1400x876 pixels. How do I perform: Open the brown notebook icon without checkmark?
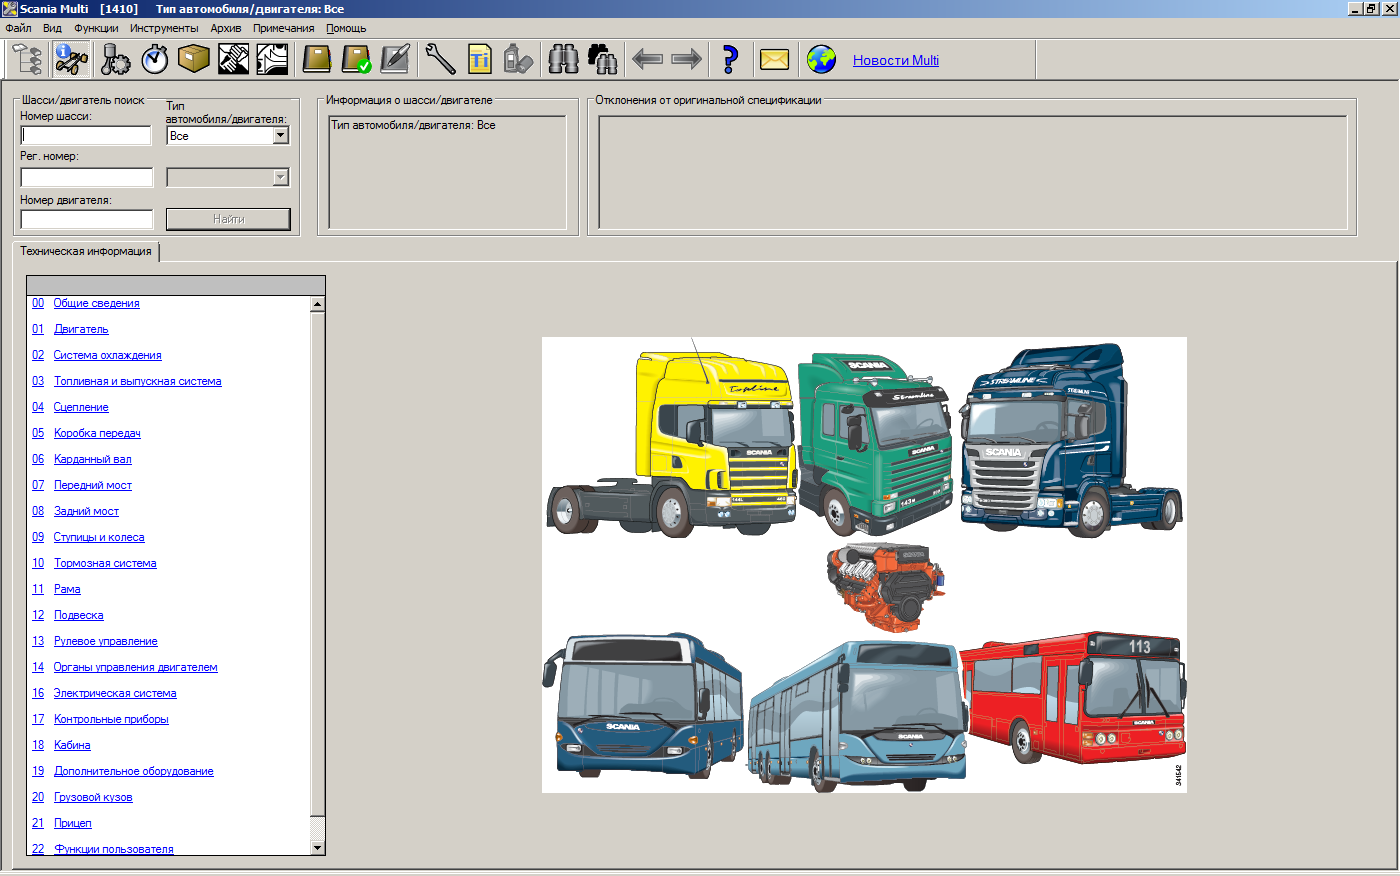tap(317, 60)
